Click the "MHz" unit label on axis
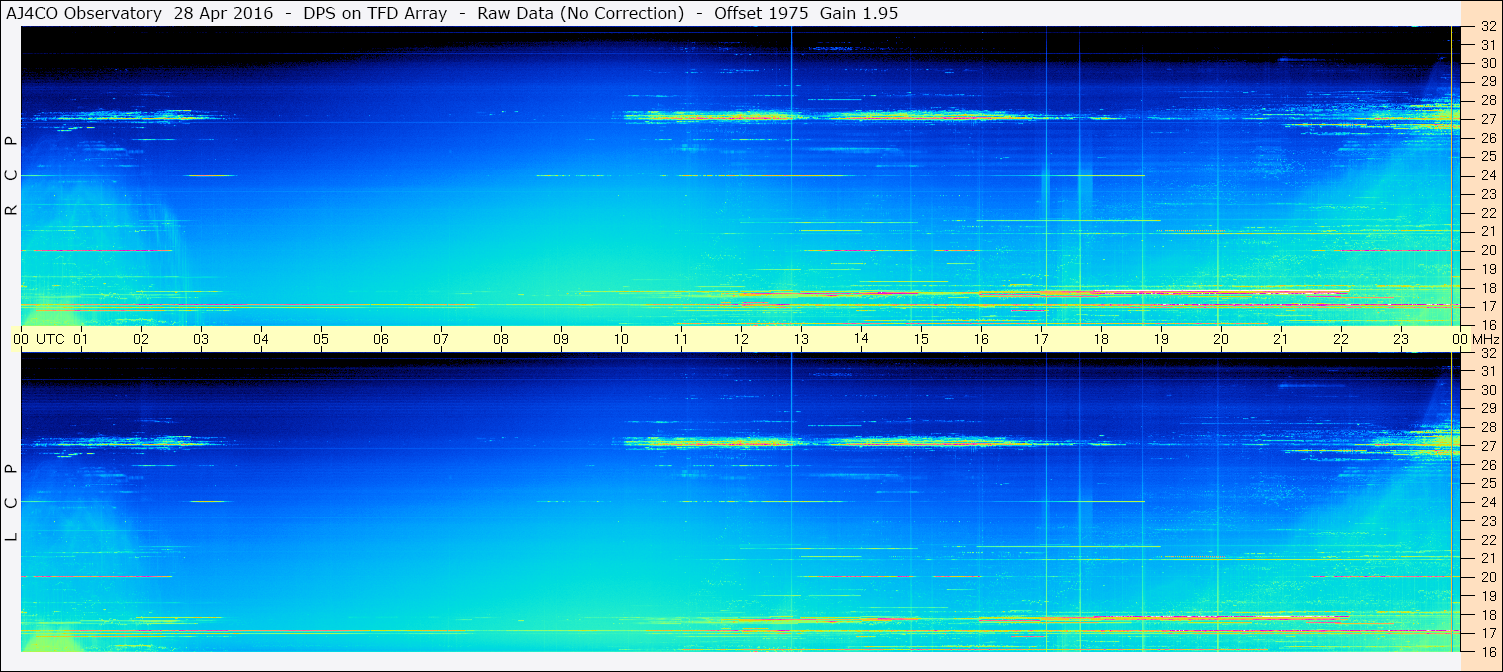This screenshot has height=672, width=1503. (1485, 339)
